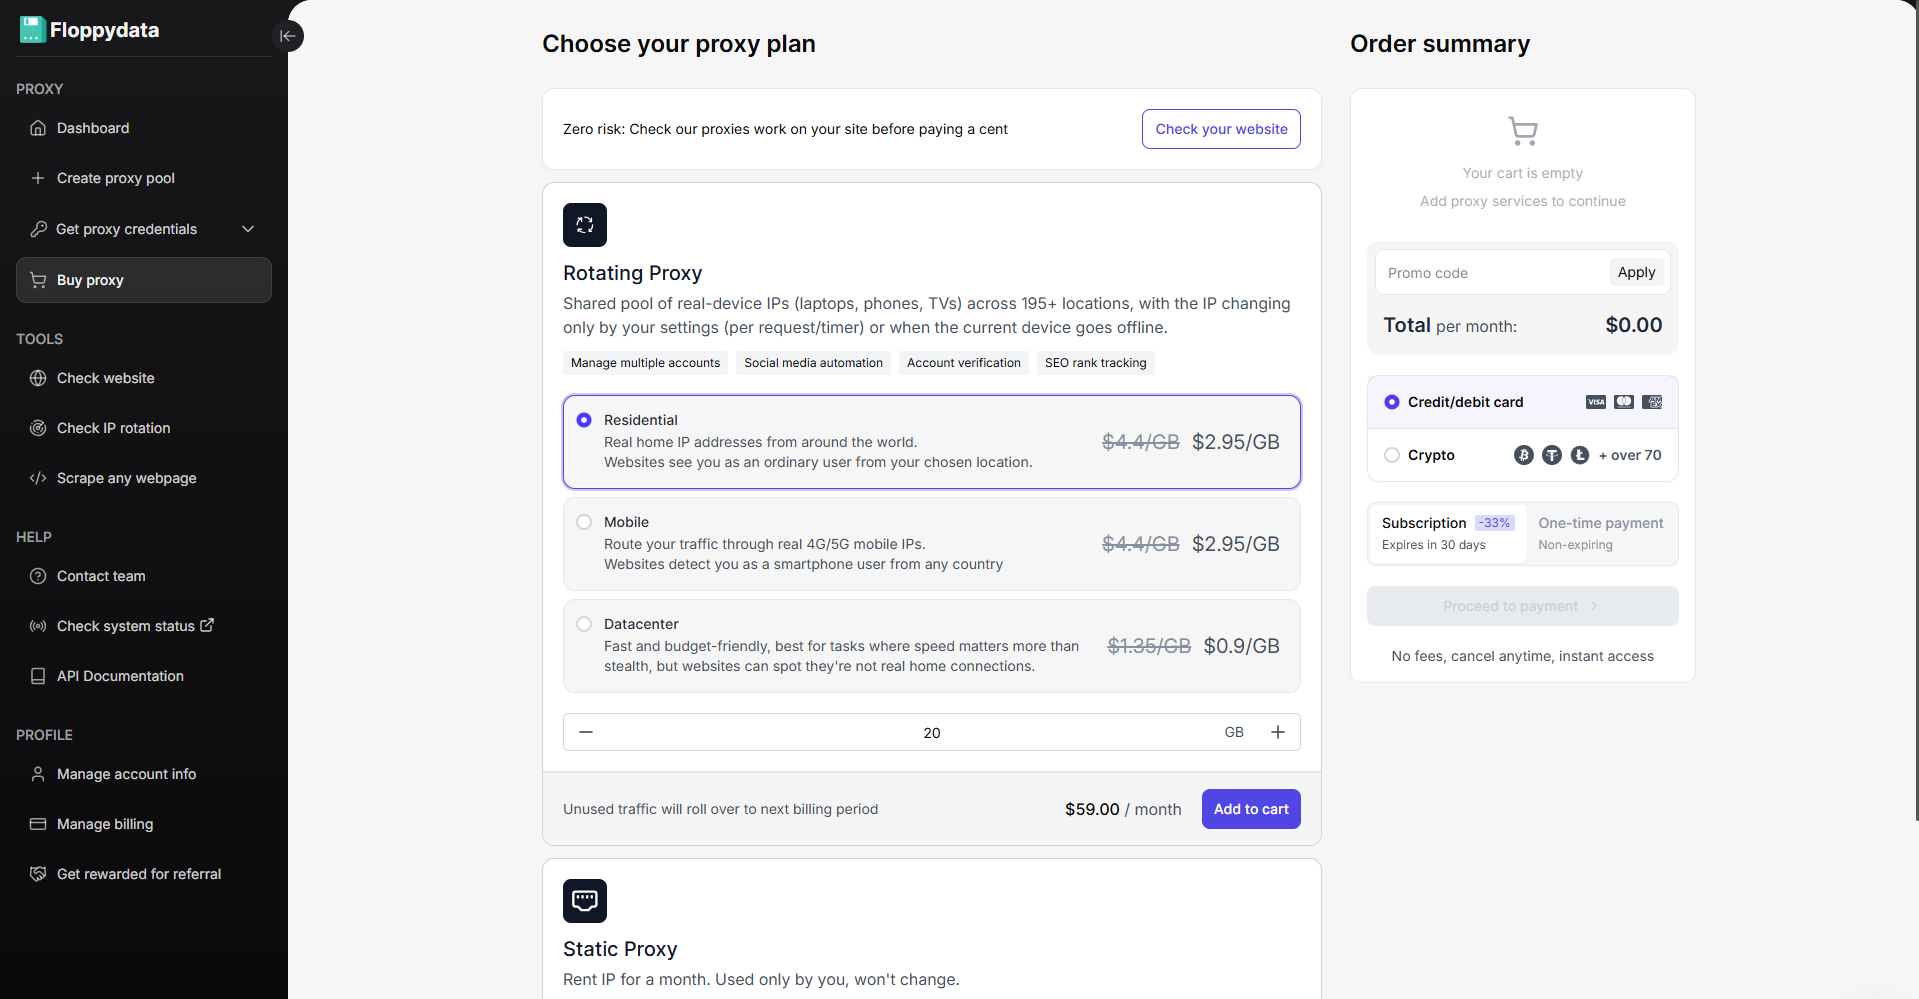1919x999 pixels.
Task: Choose Crypto as payment method
Action: (1392, 455)
